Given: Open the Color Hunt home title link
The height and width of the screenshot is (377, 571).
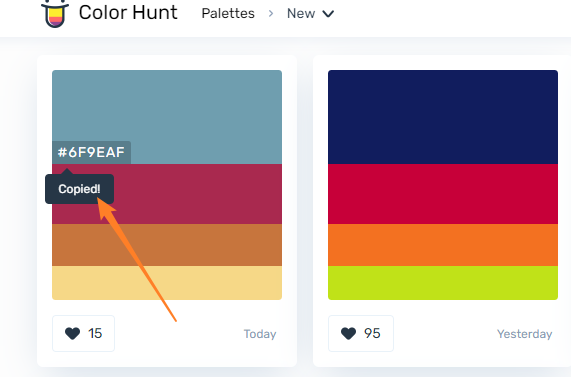Looking at the screenshot, I should (128, 13).
